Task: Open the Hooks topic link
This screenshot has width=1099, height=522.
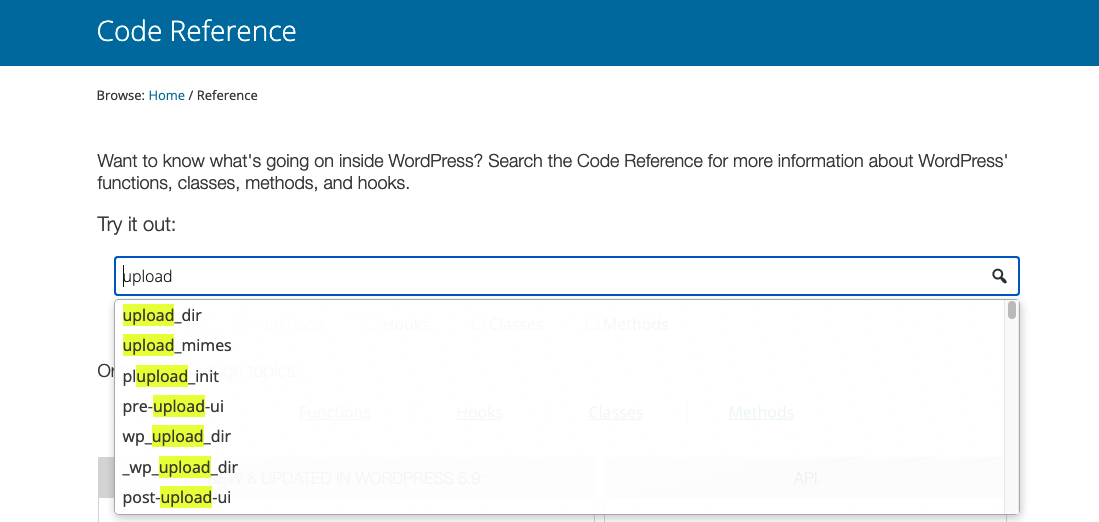Action: [479, 412]
